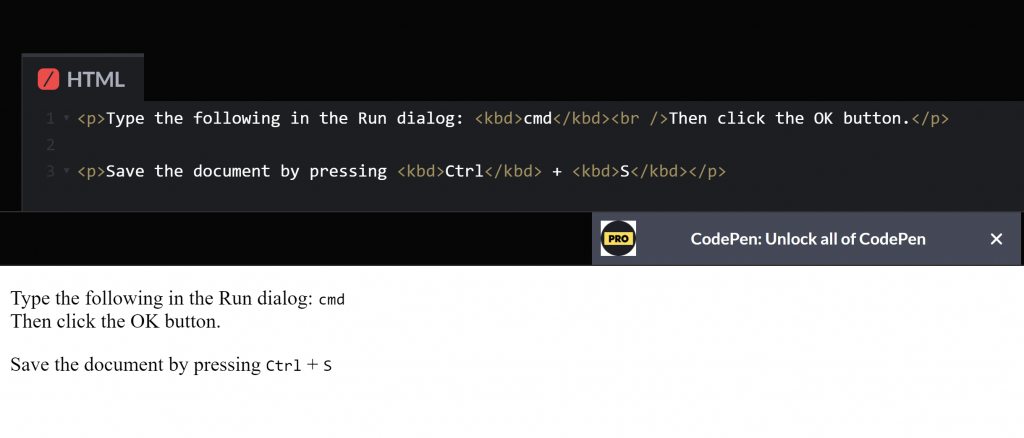This screenshot has height=438, width=1024.
Task: Click the rendered 'Ctrl' key in preview
Action: pyautogui.click(x=283, y=367)
